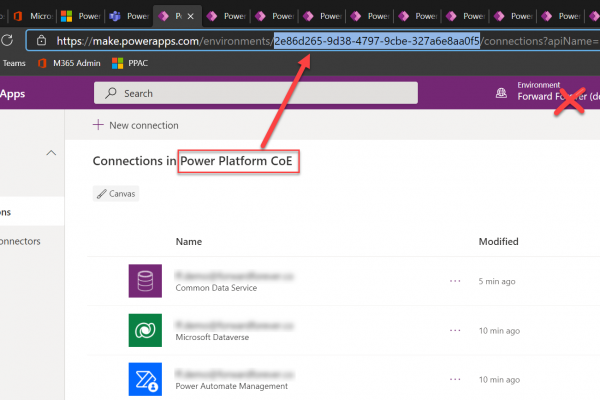Open more options for Microsoft Dataverse
This screenshot has height=400, width=600.
coord(455,330)
